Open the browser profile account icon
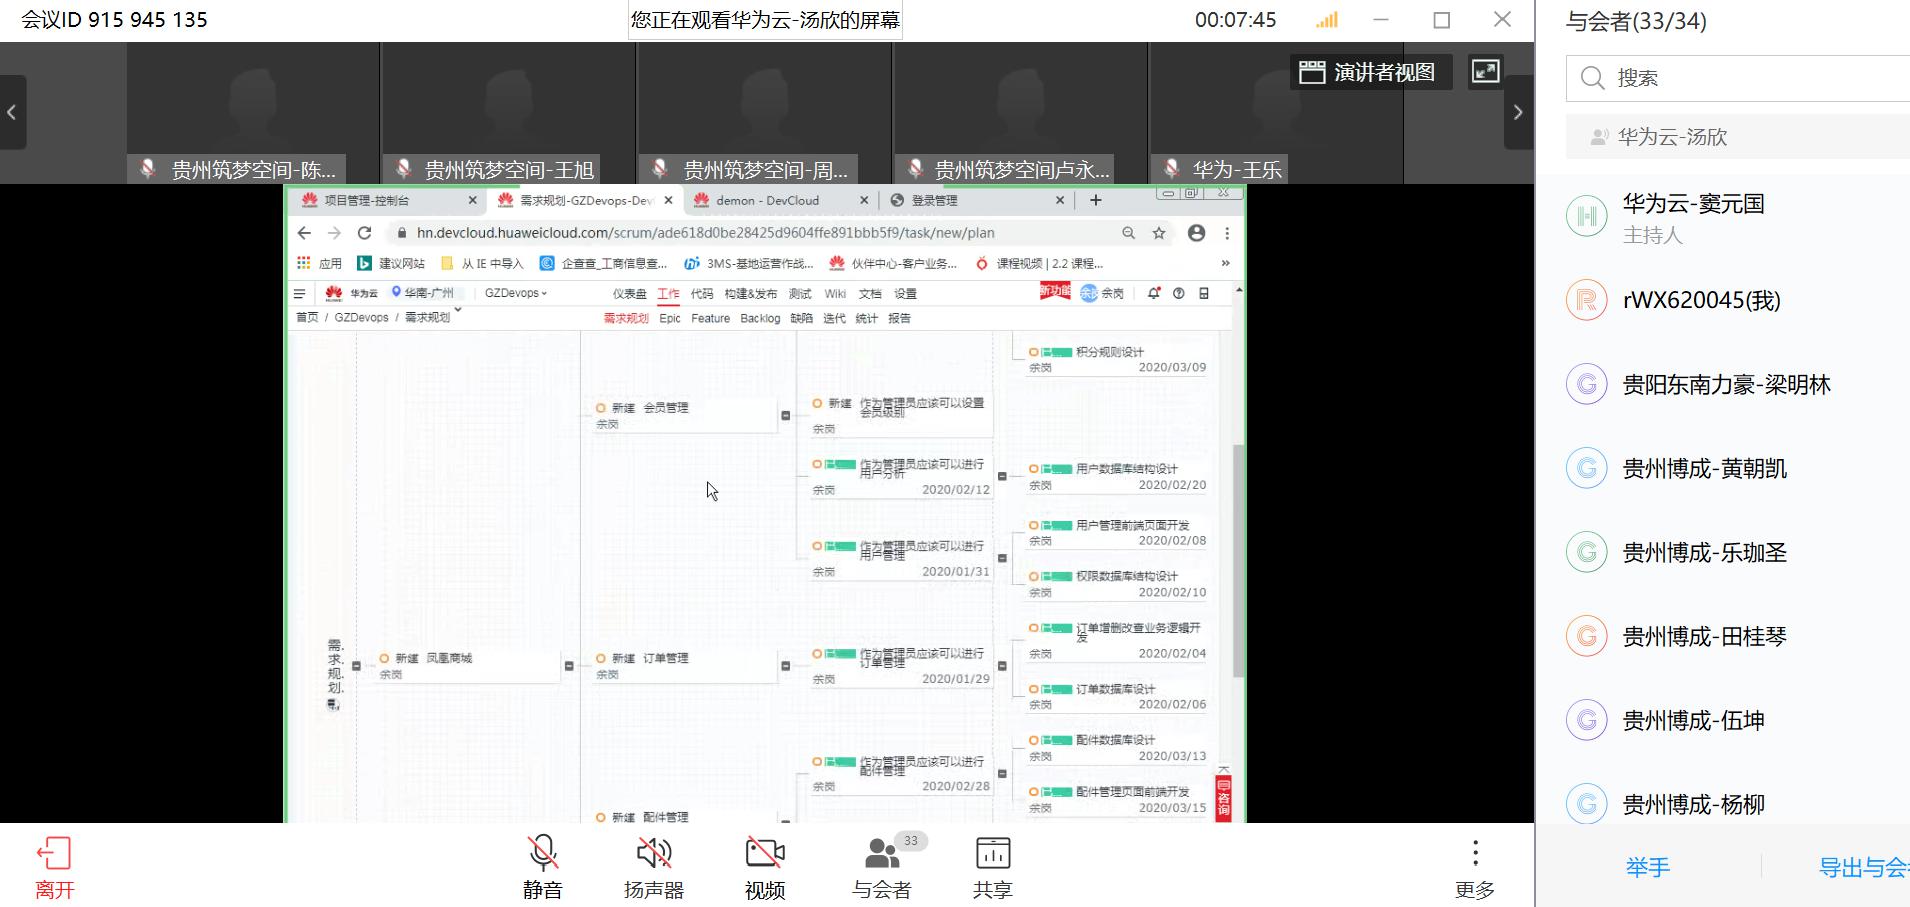The image size is (1910, 907). point(1196,233)
